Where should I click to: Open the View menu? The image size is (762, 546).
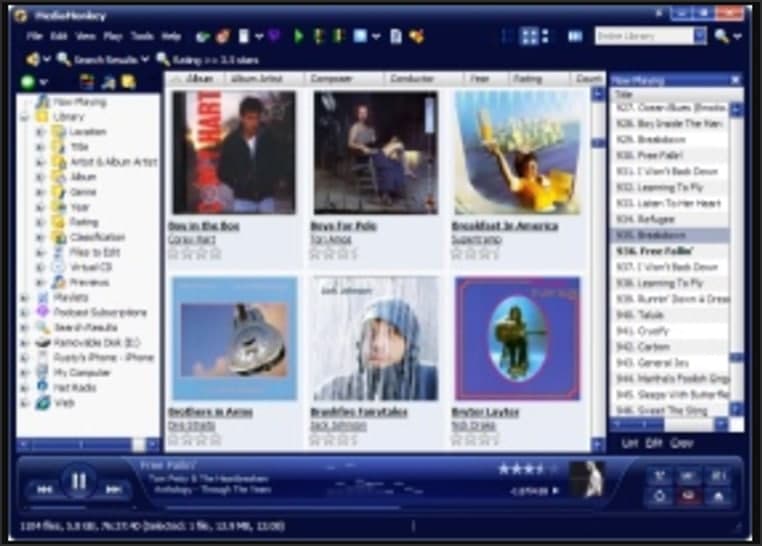pyautogui.click(x=85, y=36)
